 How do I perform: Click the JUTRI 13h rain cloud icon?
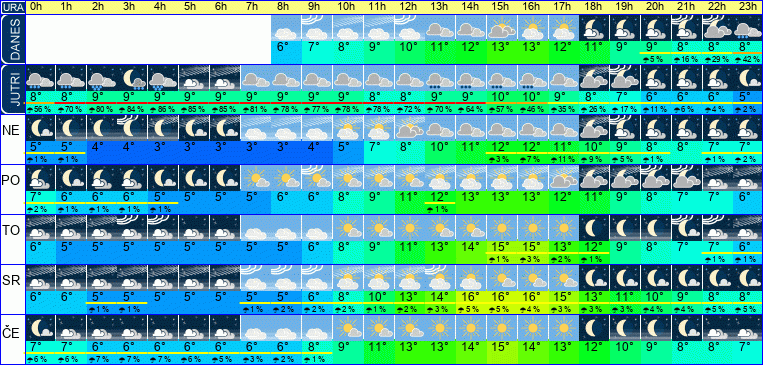tap(440, 78)
